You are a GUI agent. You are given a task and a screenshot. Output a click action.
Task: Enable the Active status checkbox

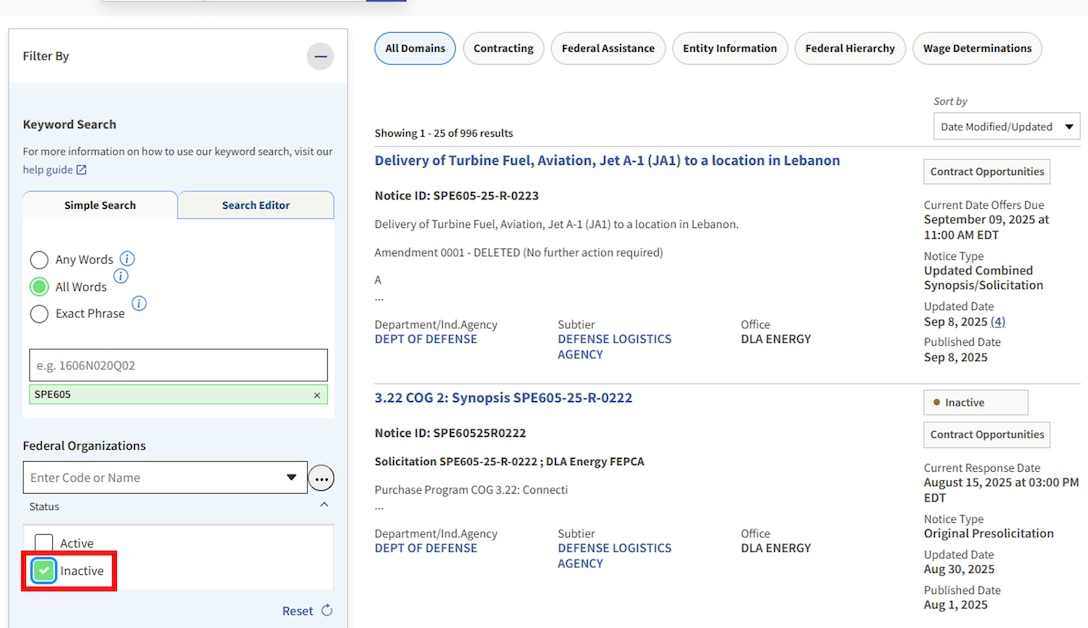[x=43, y=543]
